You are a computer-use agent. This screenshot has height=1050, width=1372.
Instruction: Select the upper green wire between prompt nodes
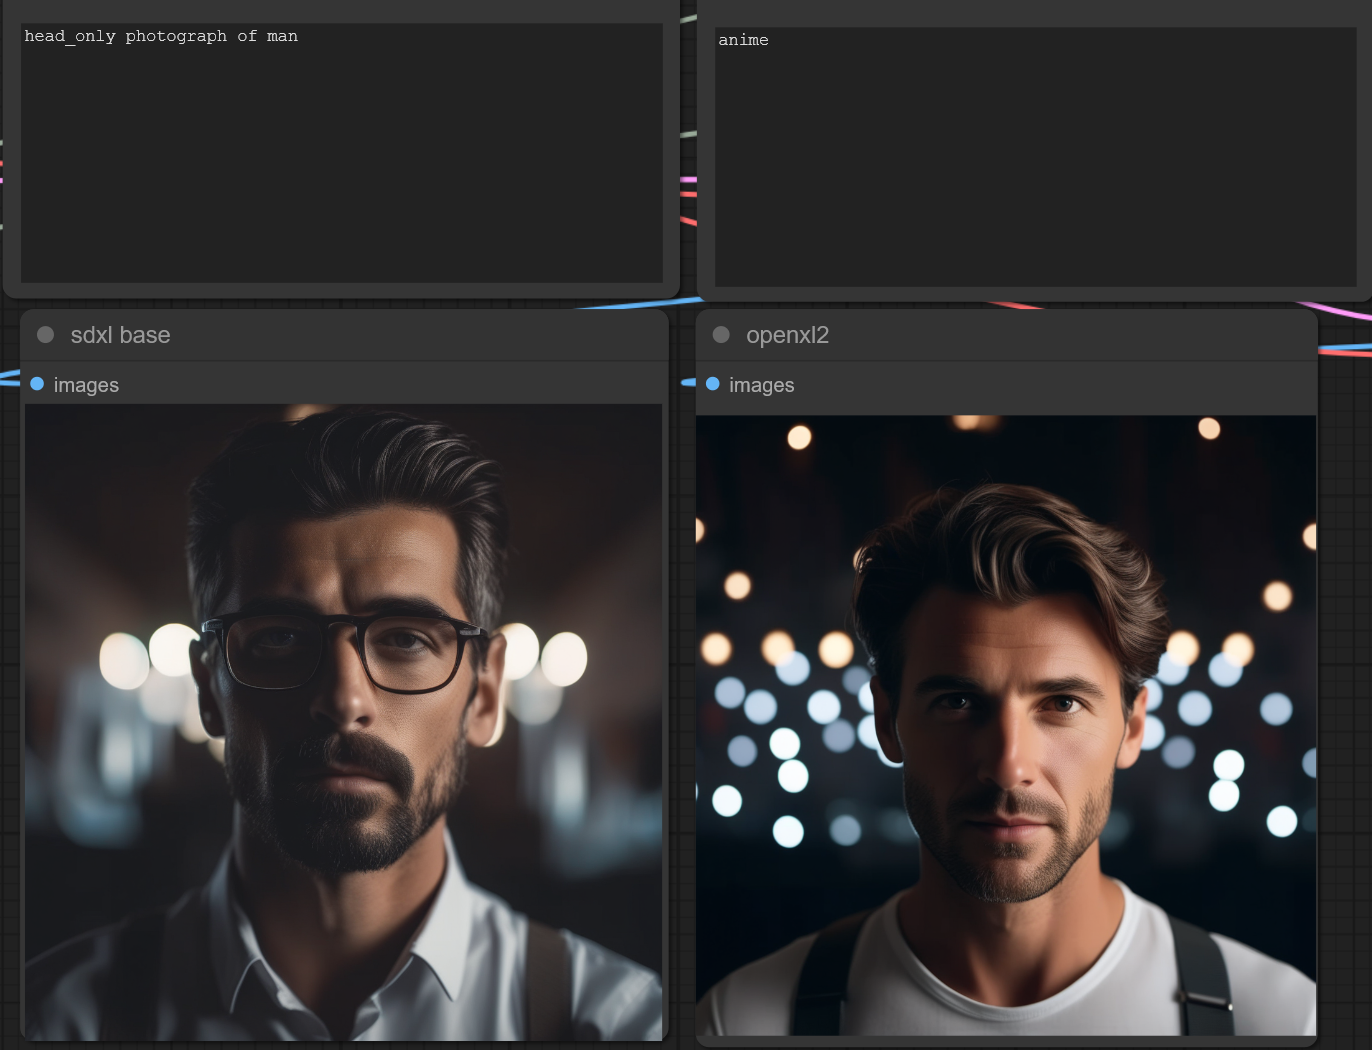(x=688, y=18)
